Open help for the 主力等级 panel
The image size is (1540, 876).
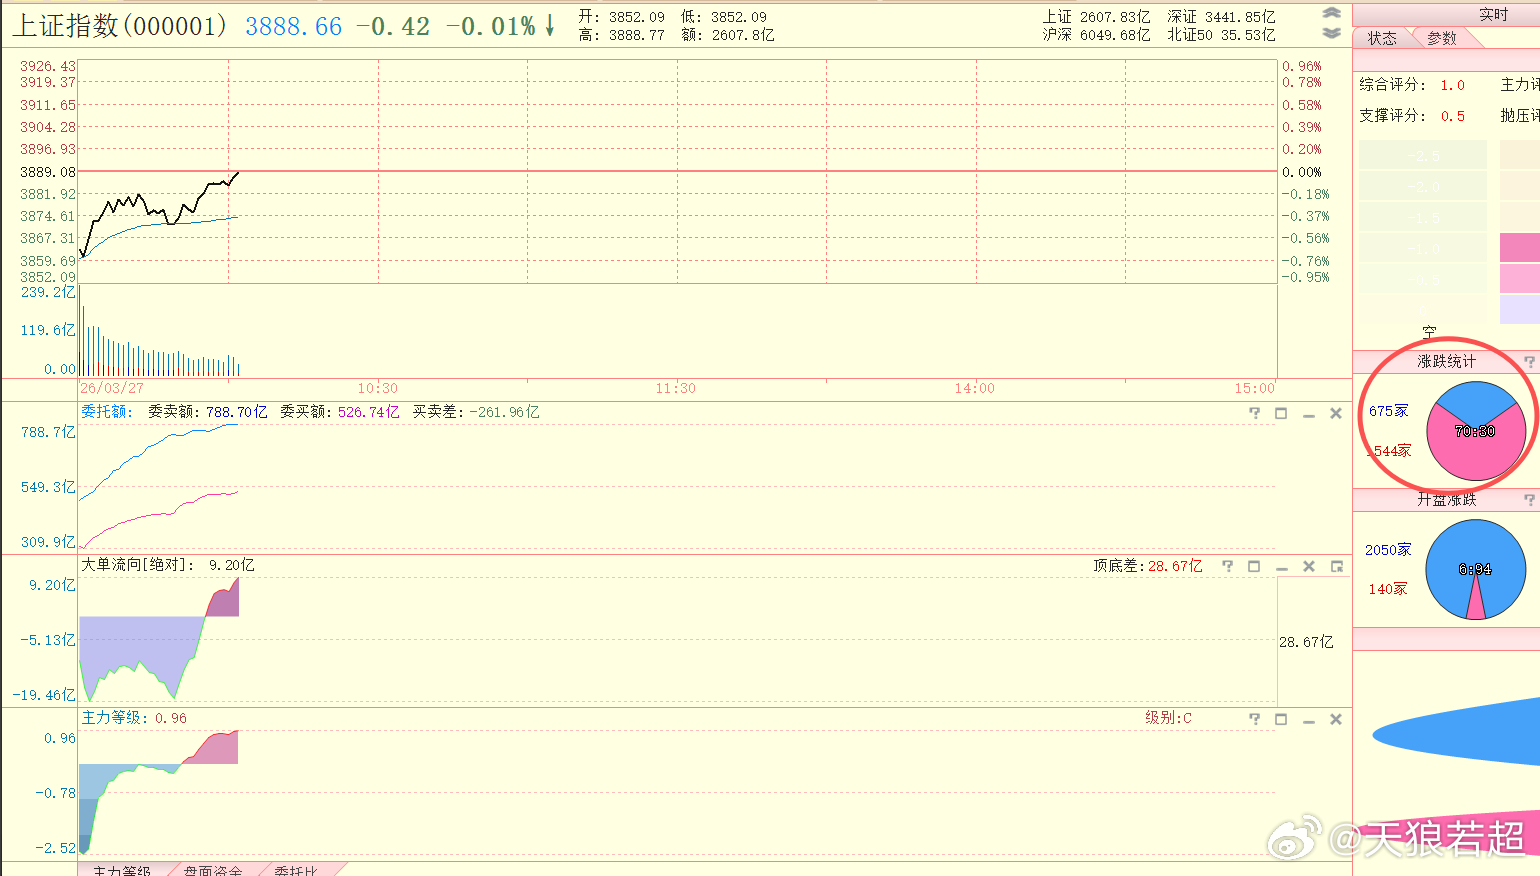1254,719
